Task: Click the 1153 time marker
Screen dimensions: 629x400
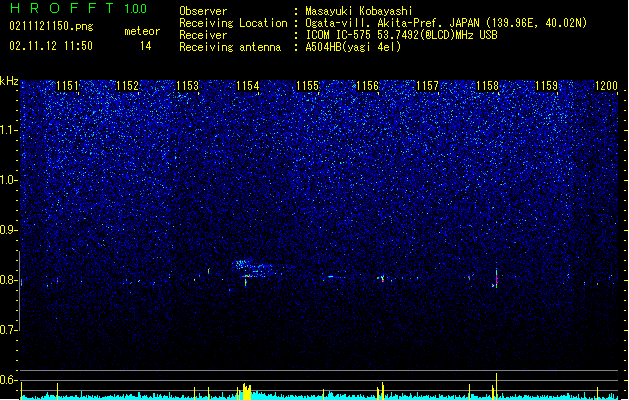Action: (187, 86)
